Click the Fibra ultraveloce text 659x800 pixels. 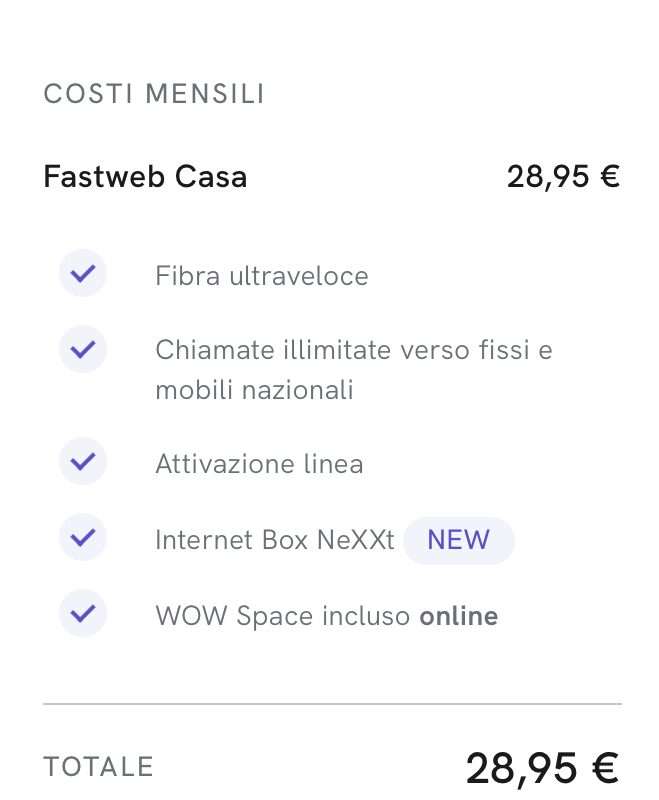[261, 276]
